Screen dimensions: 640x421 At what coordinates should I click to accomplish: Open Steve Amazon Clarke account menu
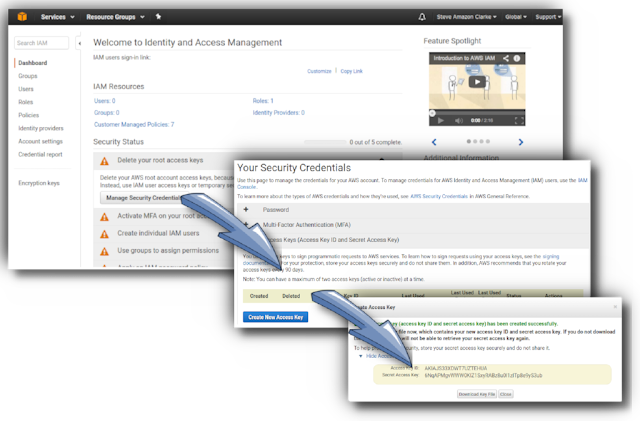coord(467,17)
